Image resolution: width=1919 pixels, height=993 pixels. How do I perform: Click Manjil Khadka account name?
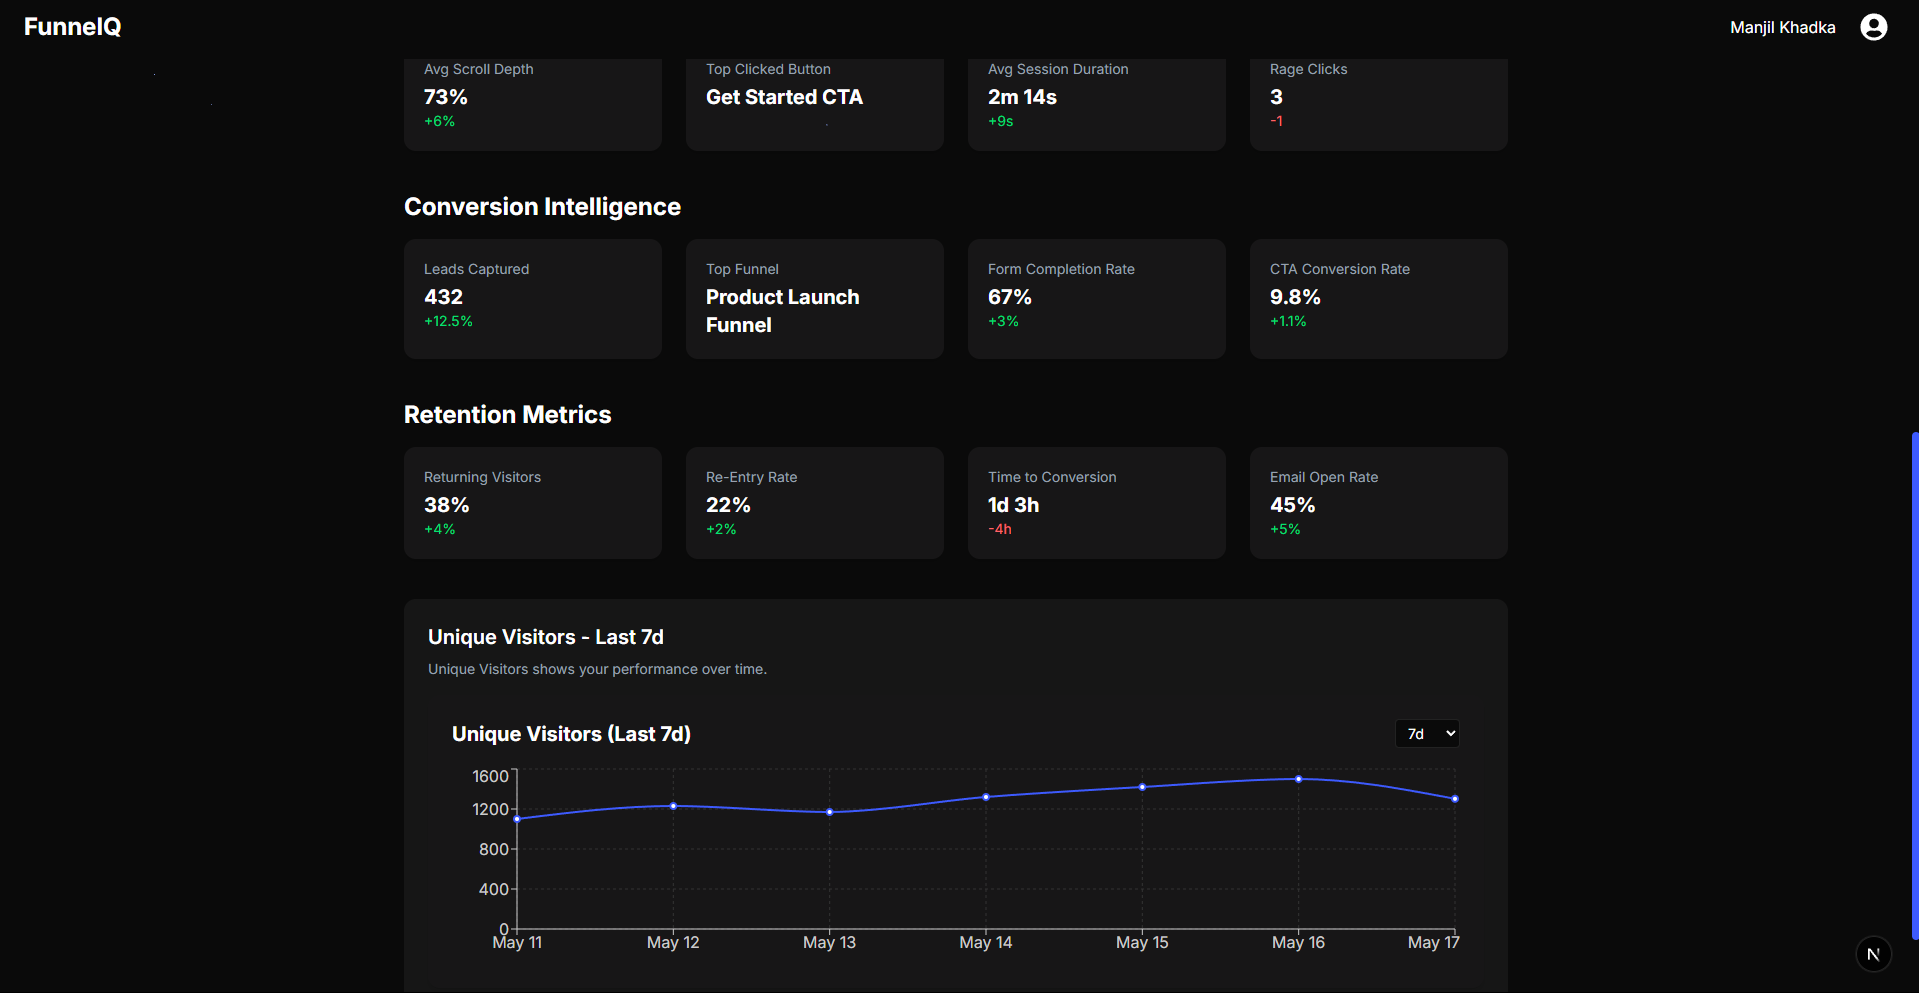[1782, 27]
